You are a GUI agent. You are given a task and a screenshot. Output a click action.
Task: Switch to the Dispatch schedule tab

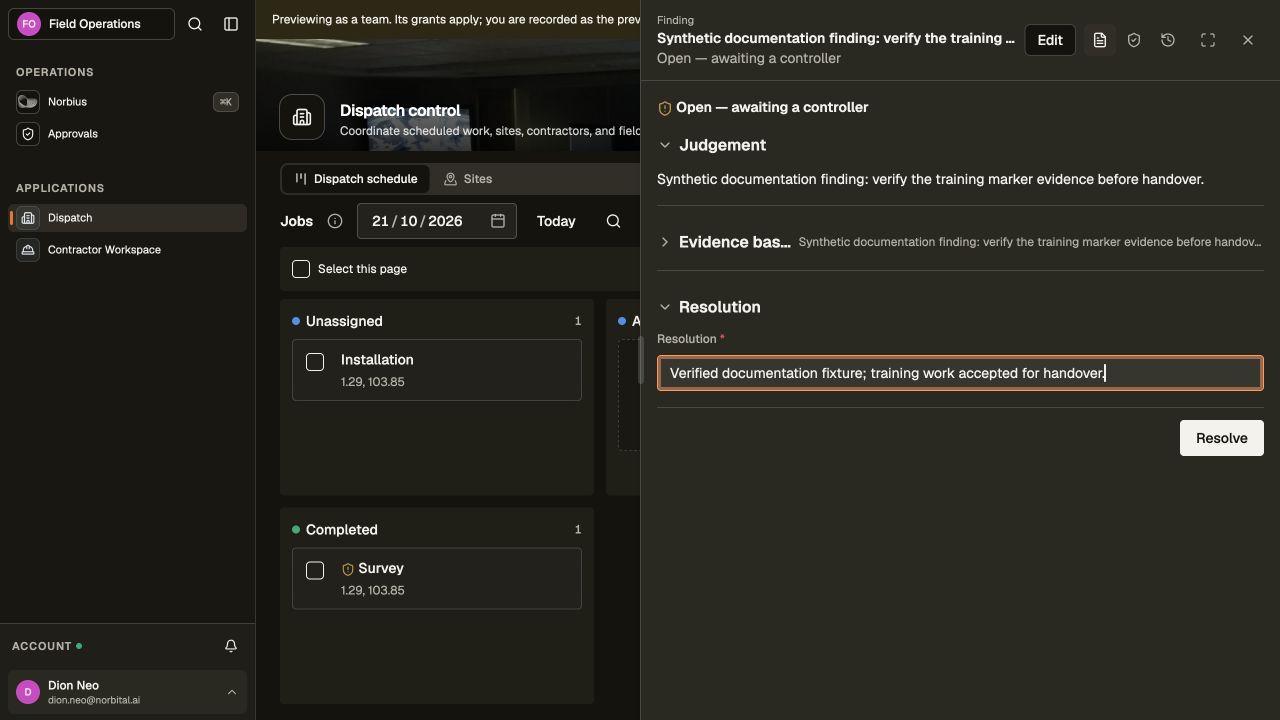(x=355, y=179)
